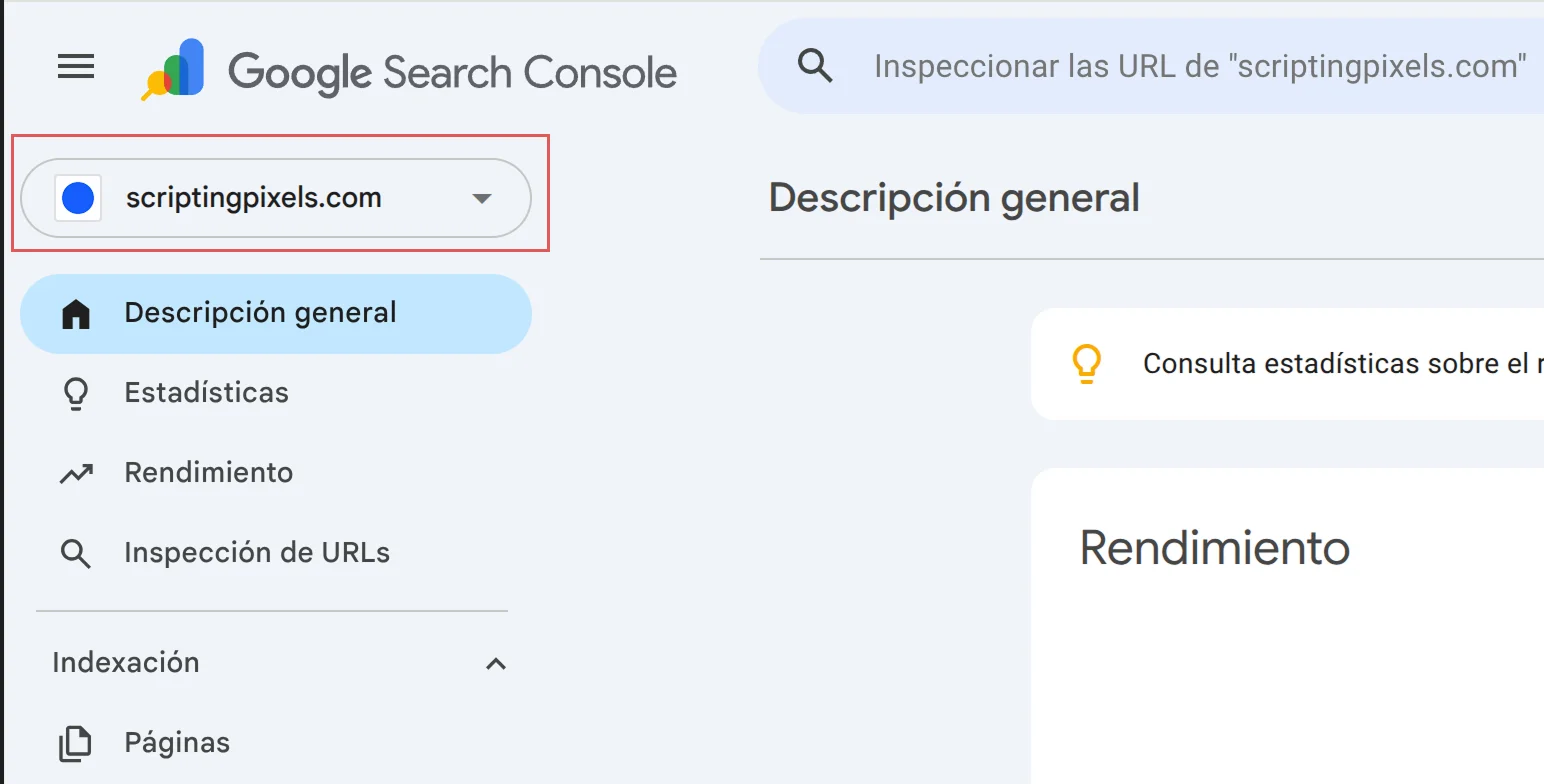
Task: Open Estadísticas in the sidebar
Action: [276, 393]
